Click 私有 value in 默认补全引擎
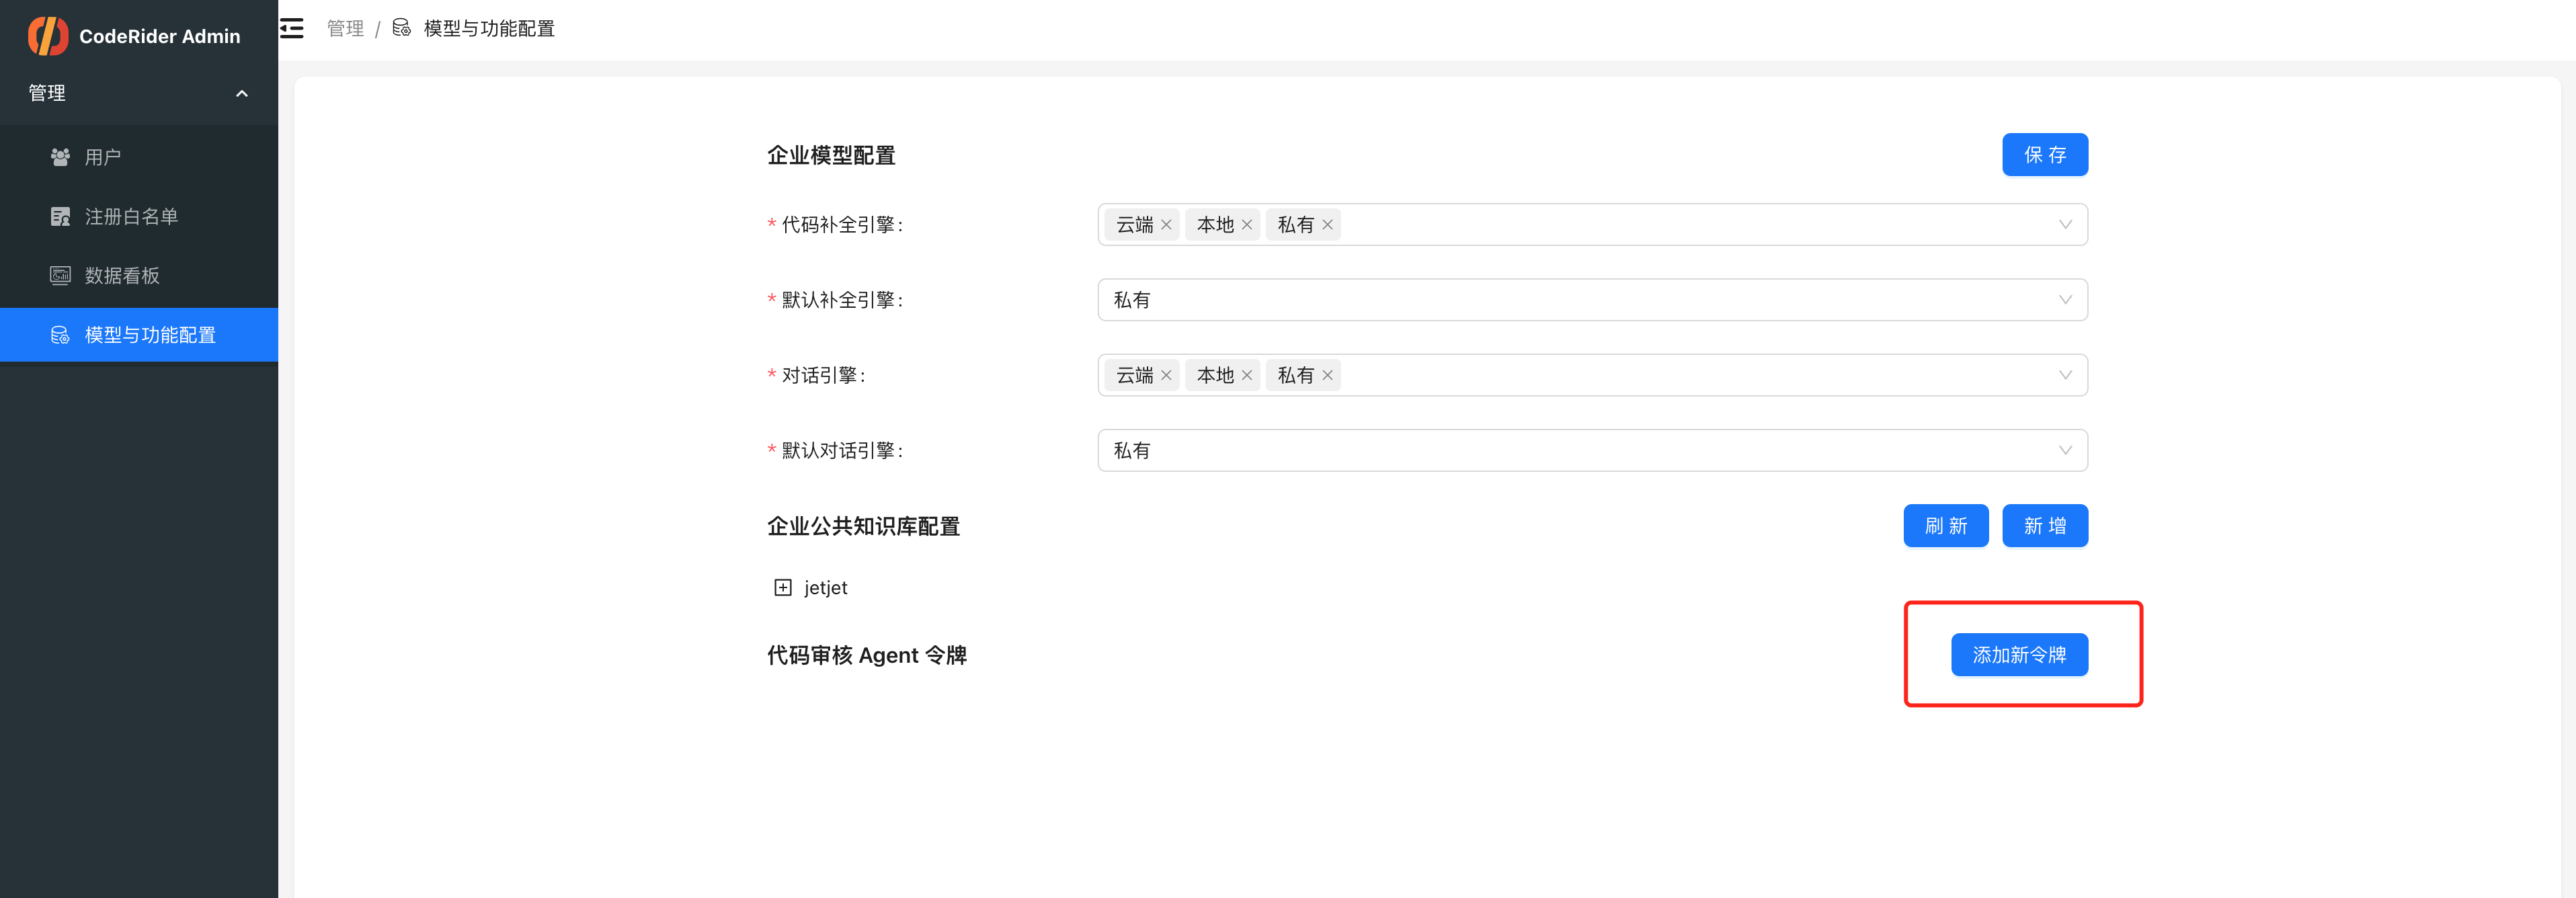The width and height of the screenshot is (2576, 898). [1132, 300]
